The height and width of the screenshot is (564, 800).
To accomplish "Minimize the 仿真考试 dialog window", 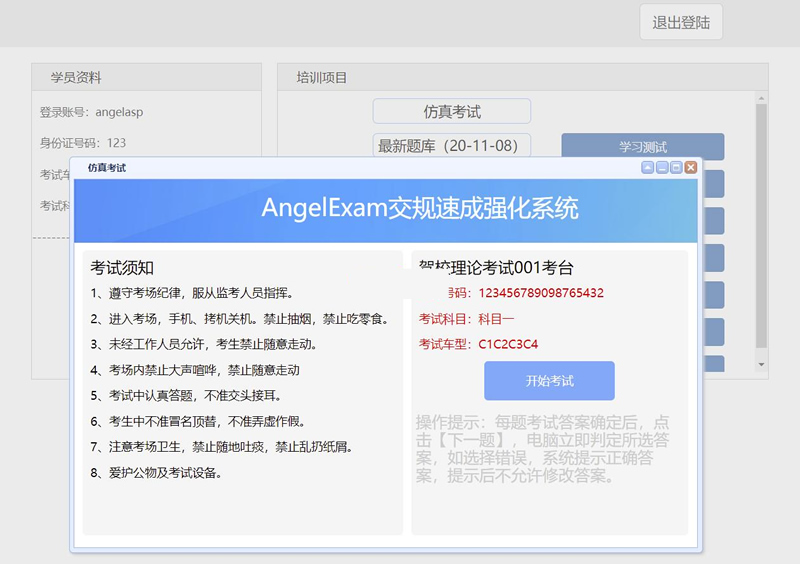I will 662,168.
